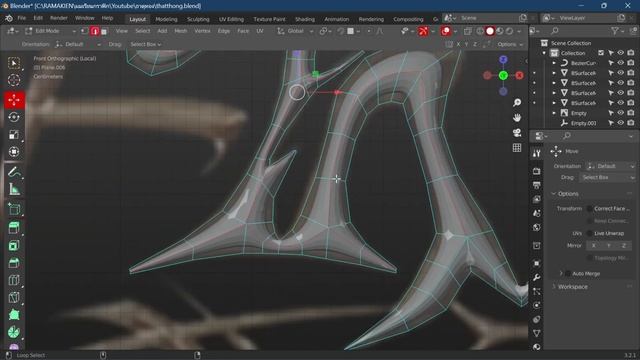
Task: Toggle Collection visibility eye icon
Action: point(621,53)
